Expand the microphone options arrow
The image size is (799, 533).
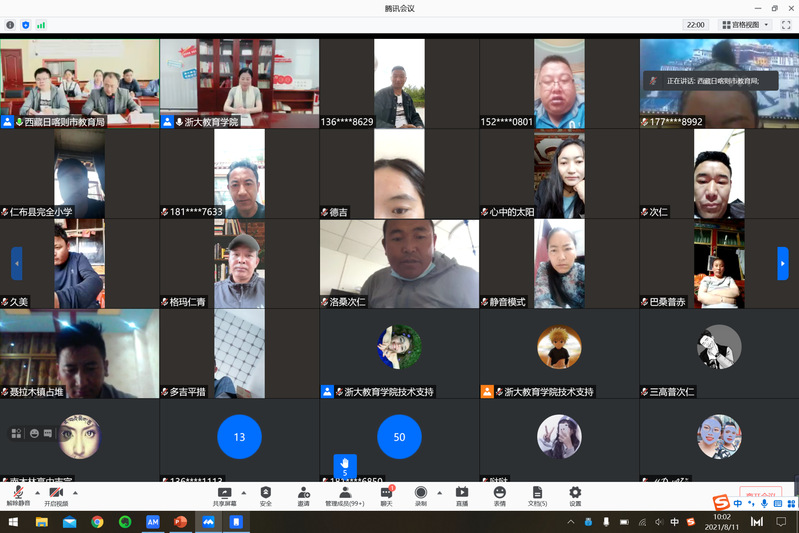(x=37, y=492)
